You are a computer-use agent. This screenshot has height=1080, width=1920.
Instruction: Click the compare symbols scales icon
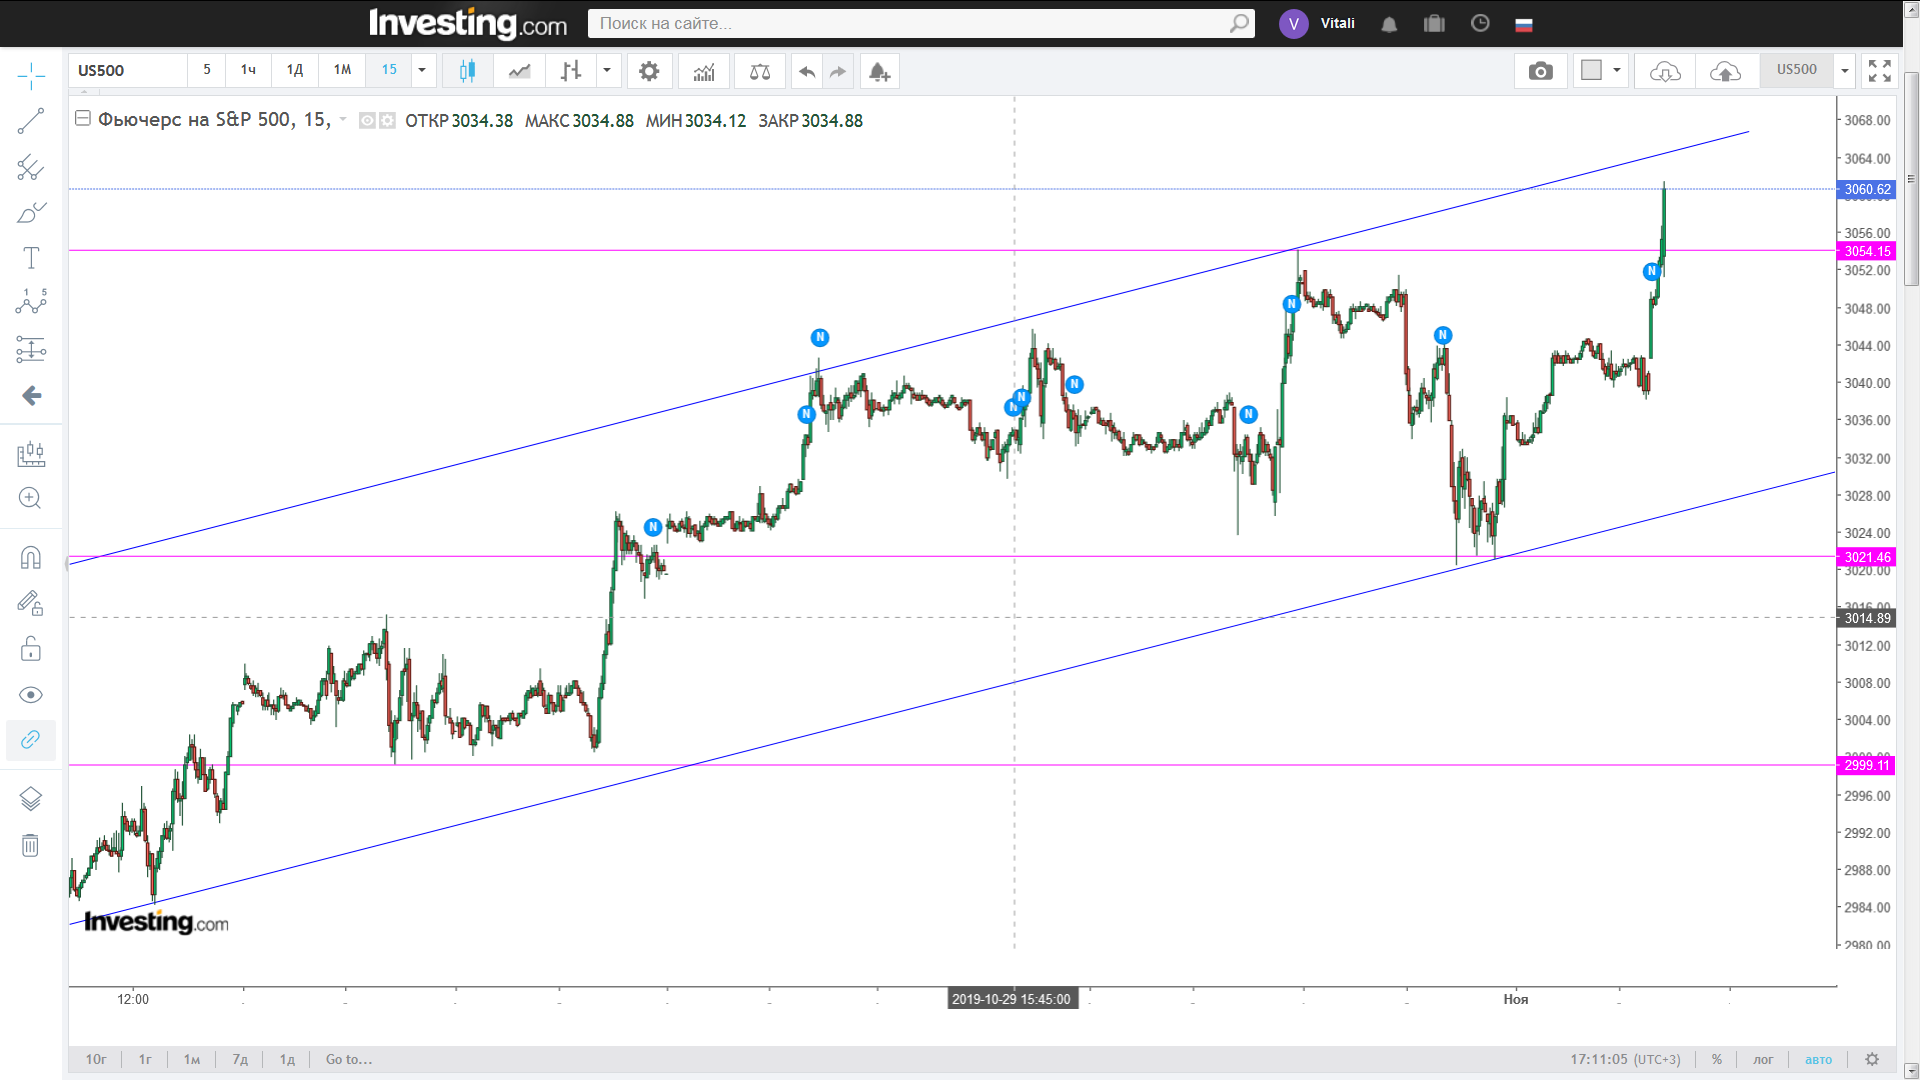760,71
